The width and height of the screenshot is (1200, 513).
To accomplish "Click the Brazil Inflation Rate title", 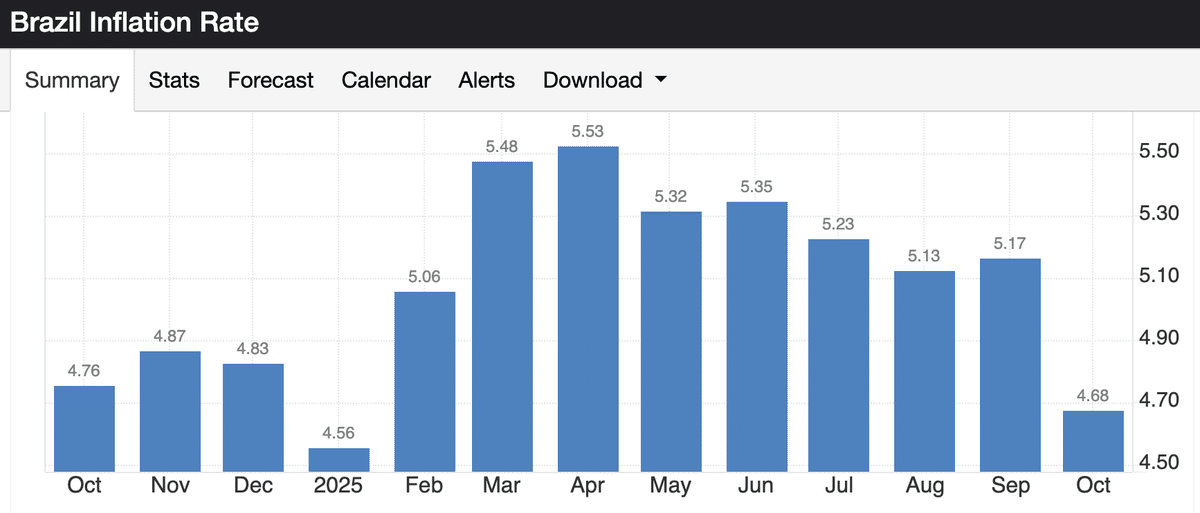I will point(134,23).
